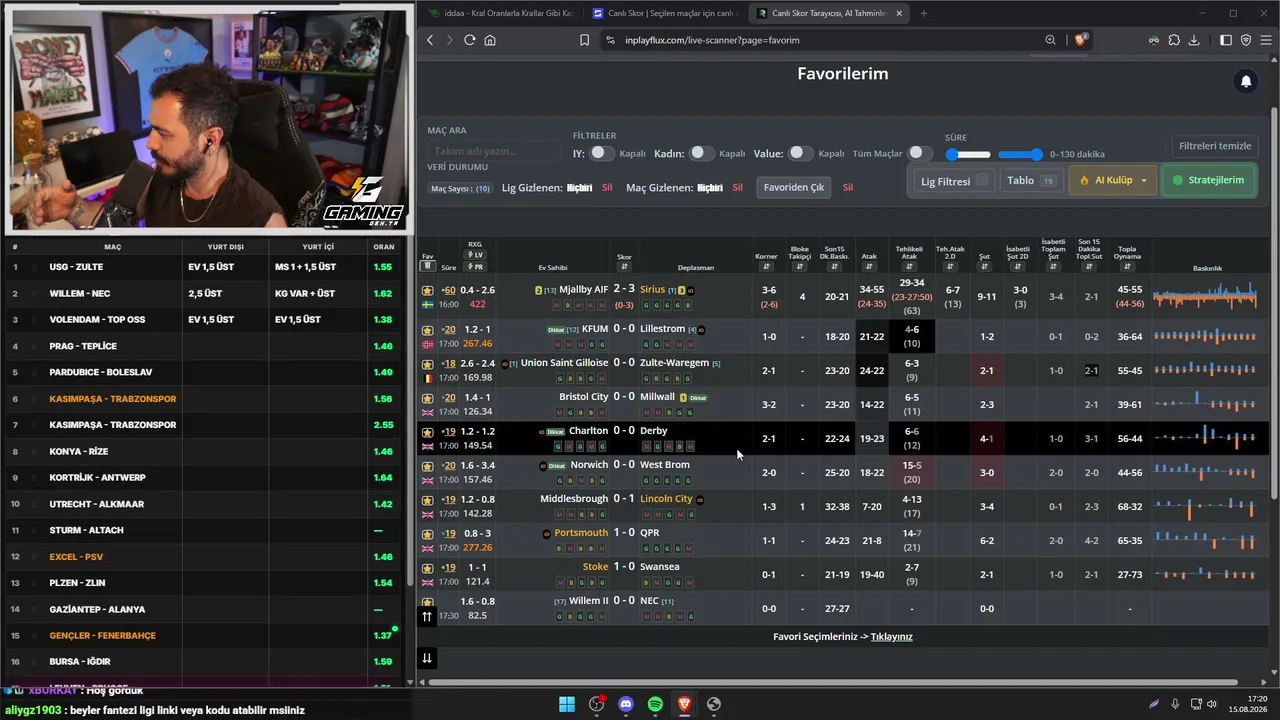Sort by Son15 Dk.Baskı column arrows
Viewport: 1280px width, 720px height.
pyautogui.click(x=834, y=267)
